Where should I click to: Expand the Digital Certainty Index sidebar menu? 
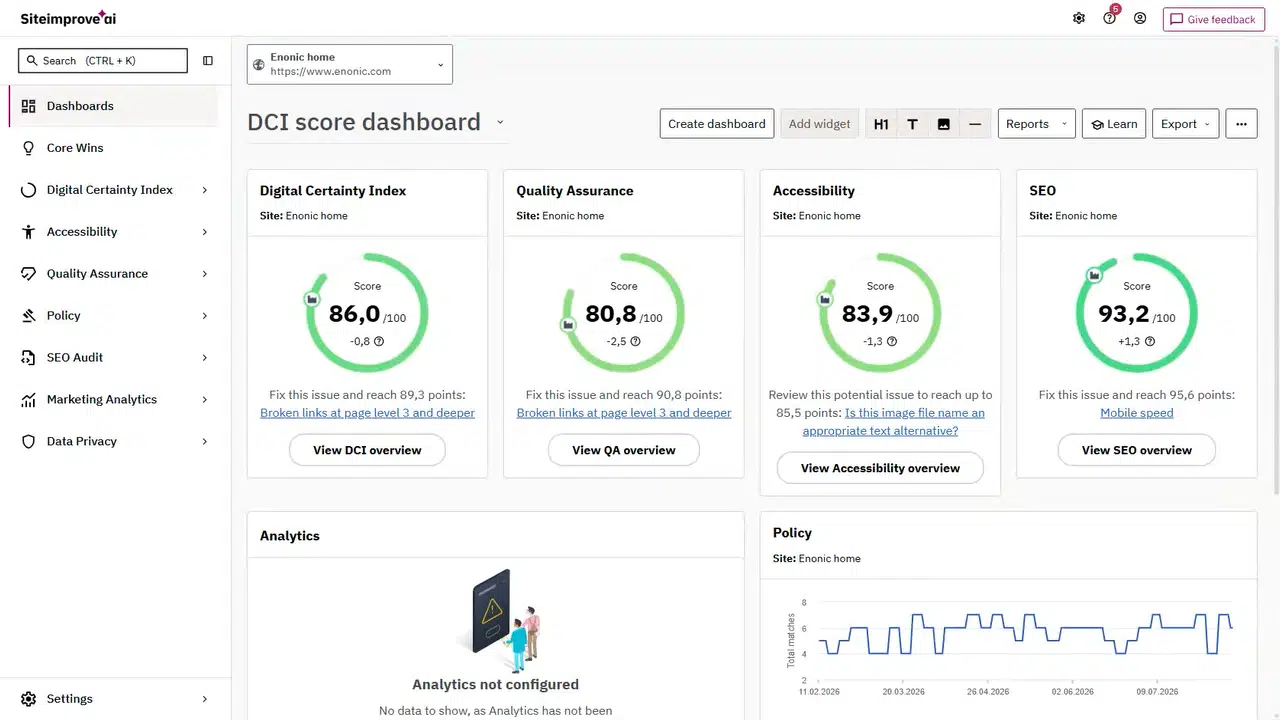205,190
